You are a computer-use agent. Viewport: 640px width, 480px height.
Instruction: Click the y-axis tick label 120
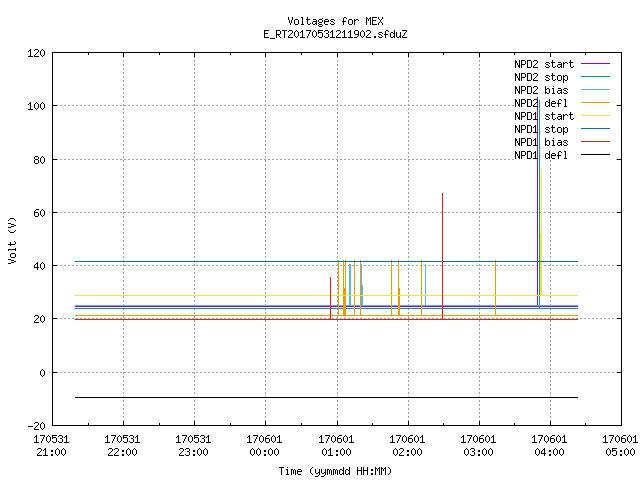pos(36,53)
